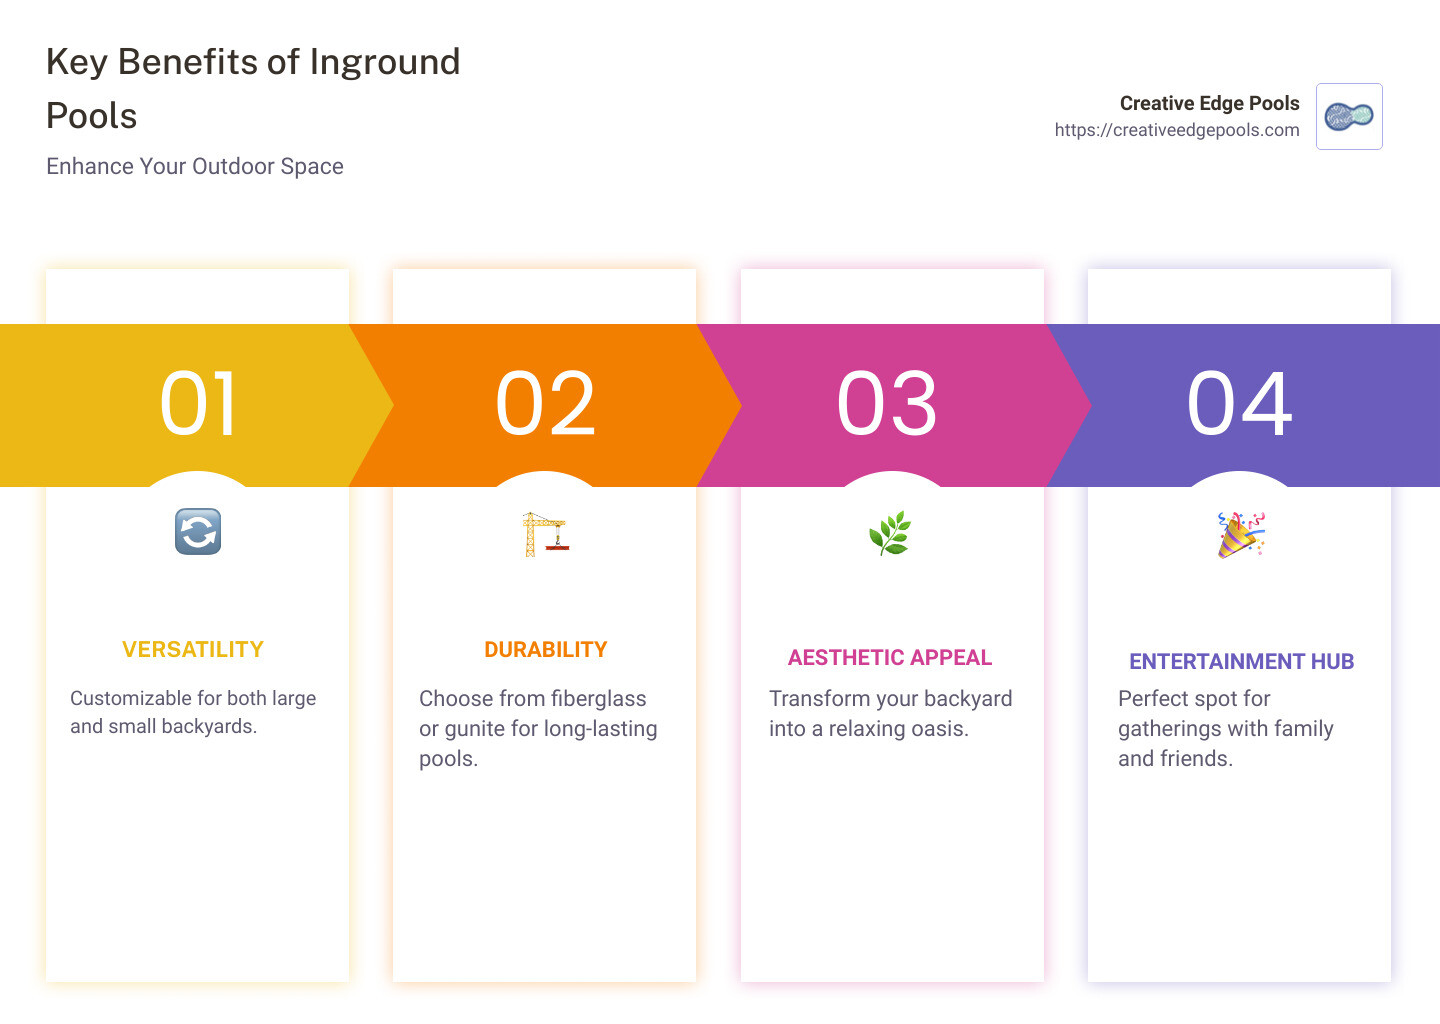
Task: Open the creativeedgepools.com website link
Action: click(x=1176, y=129)
